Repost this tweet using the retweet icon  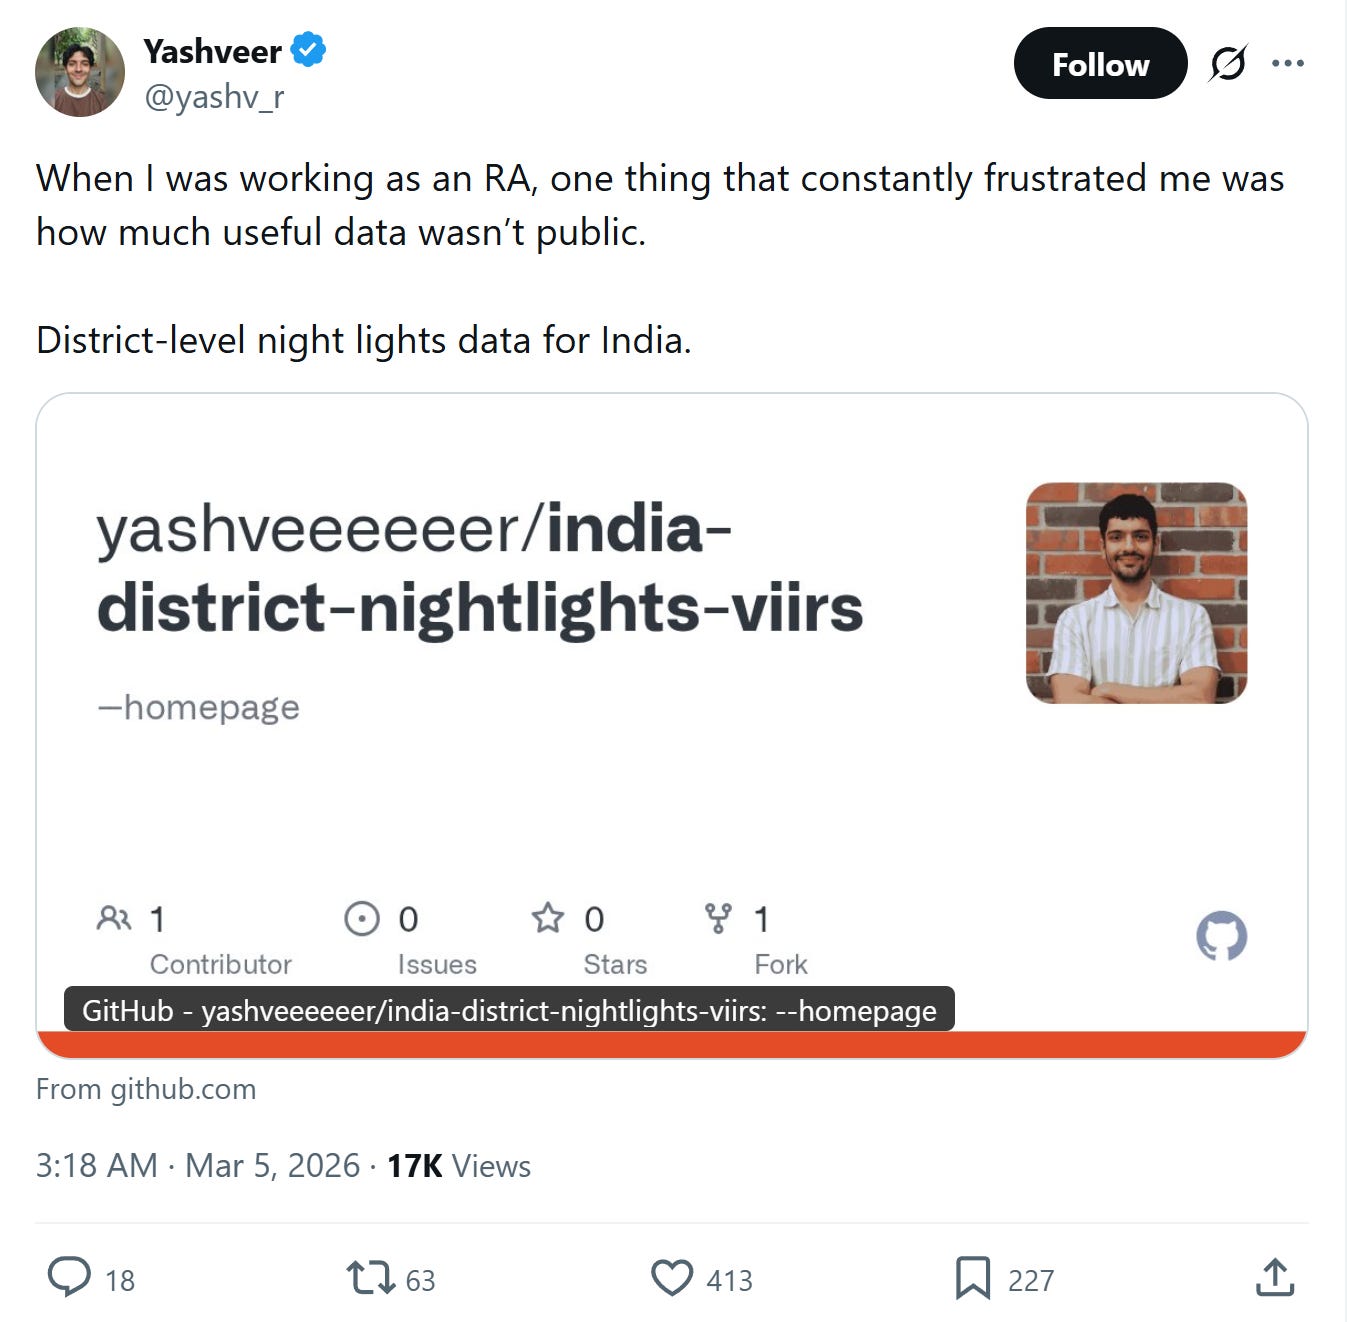370,1278
